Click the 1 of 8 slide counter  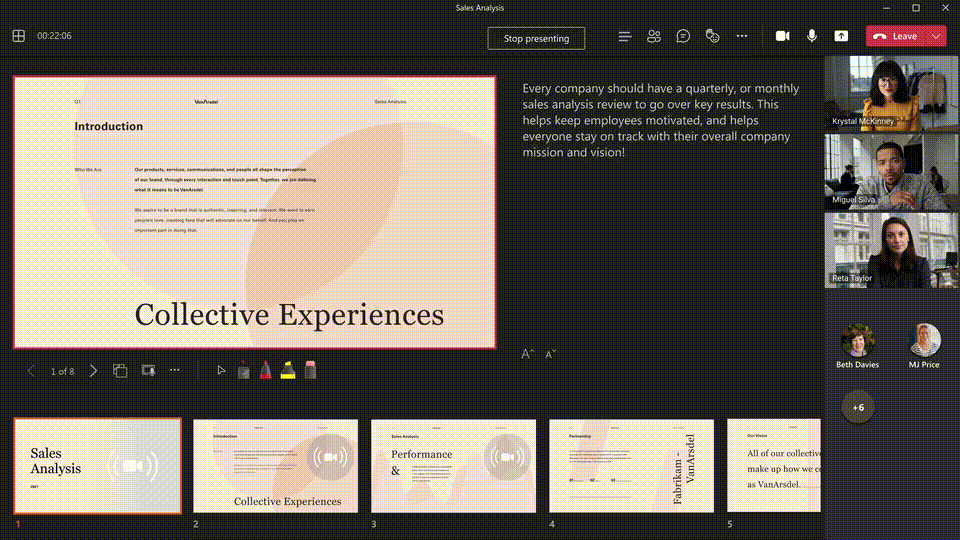pos(62,371)
